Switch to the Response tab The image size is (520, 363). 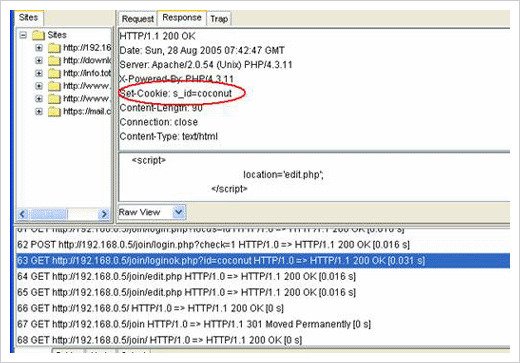tap(182, 18)
